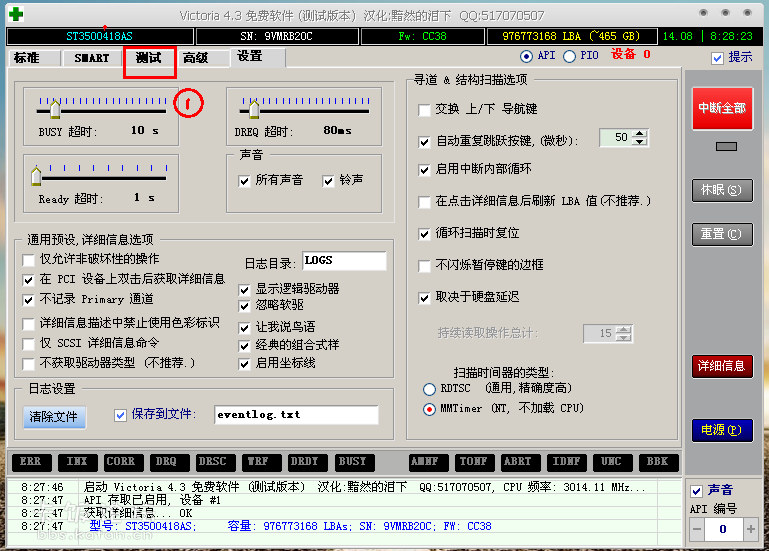Click the BBK error indicator
Screen dimensions: 769x551
[658, 462]
